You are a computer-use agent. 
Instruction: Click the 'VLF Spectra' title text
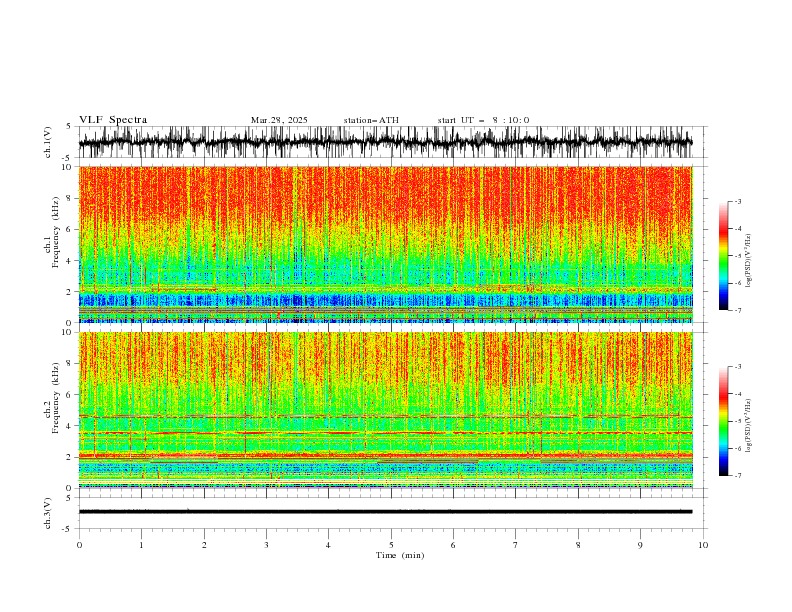tap(113, 120)
